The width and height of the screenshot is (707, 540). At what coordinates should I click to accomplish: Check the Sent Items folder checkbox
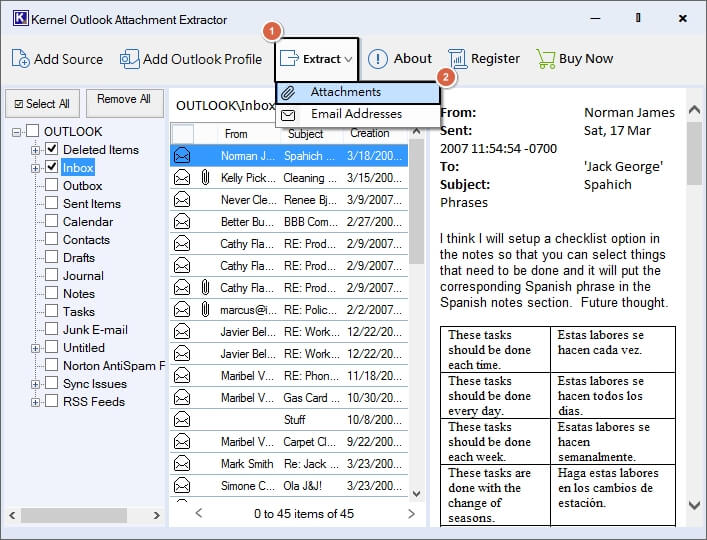[x=52, y=203]
